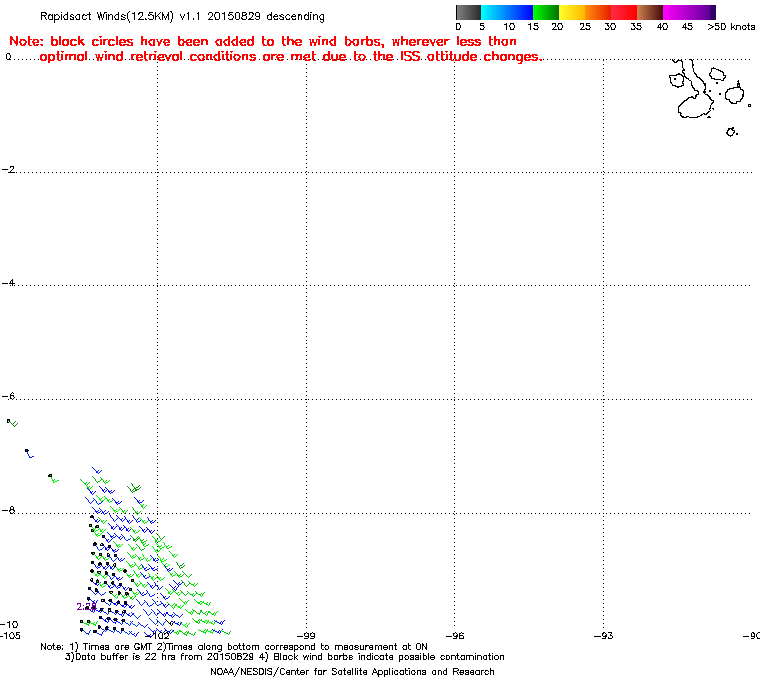
Task: Click the '-4' latitude axis label
Action: pos(8,283)
